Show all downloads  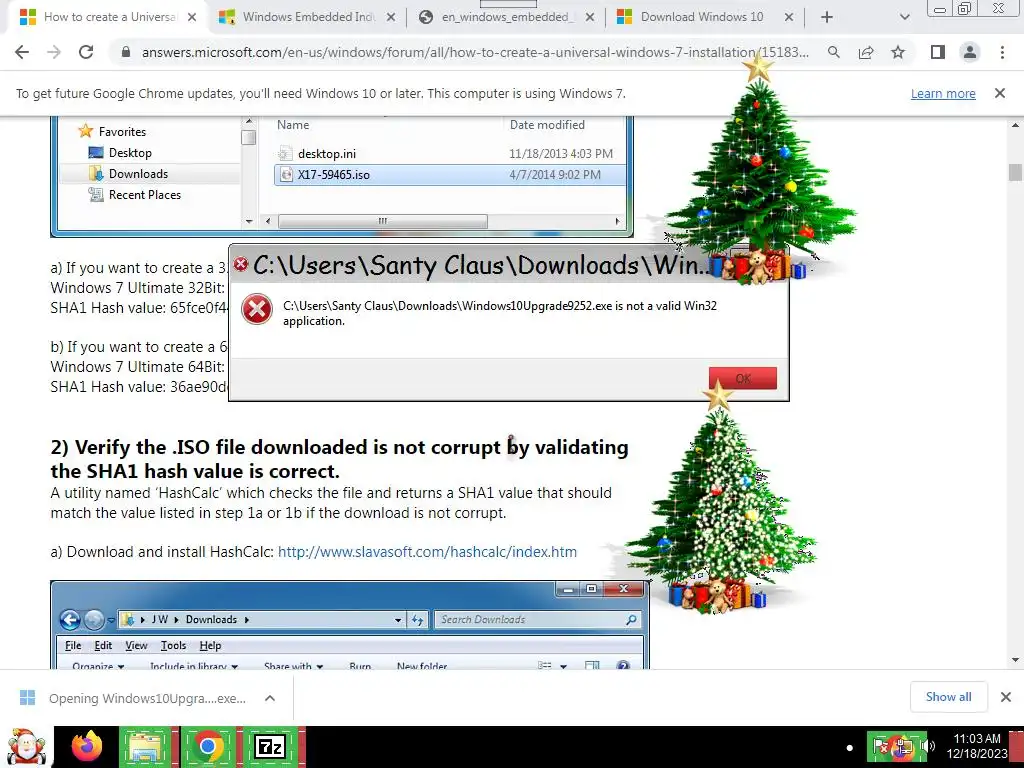(948, 697)
